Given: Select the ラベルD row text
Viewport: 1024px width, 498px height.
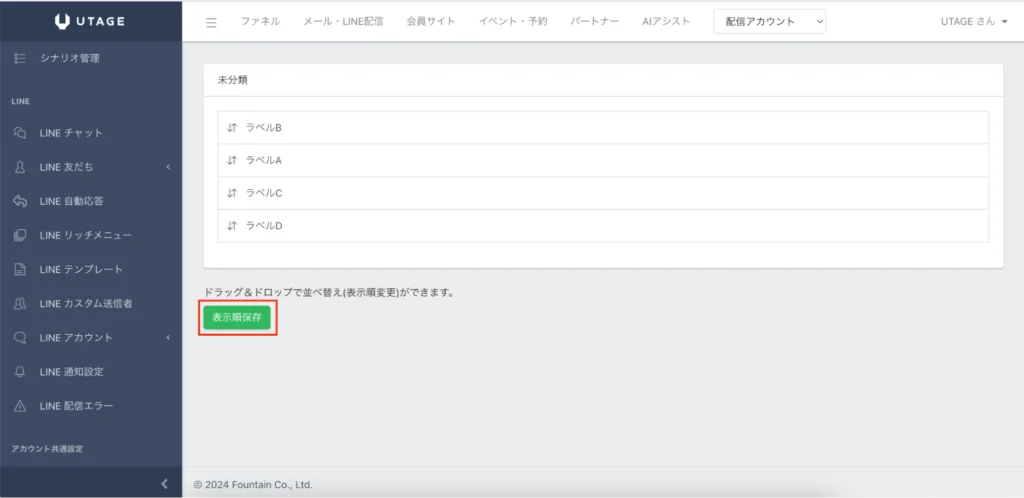Looking at the screenshot, I should pyautogui.click(x=263, y=226).
